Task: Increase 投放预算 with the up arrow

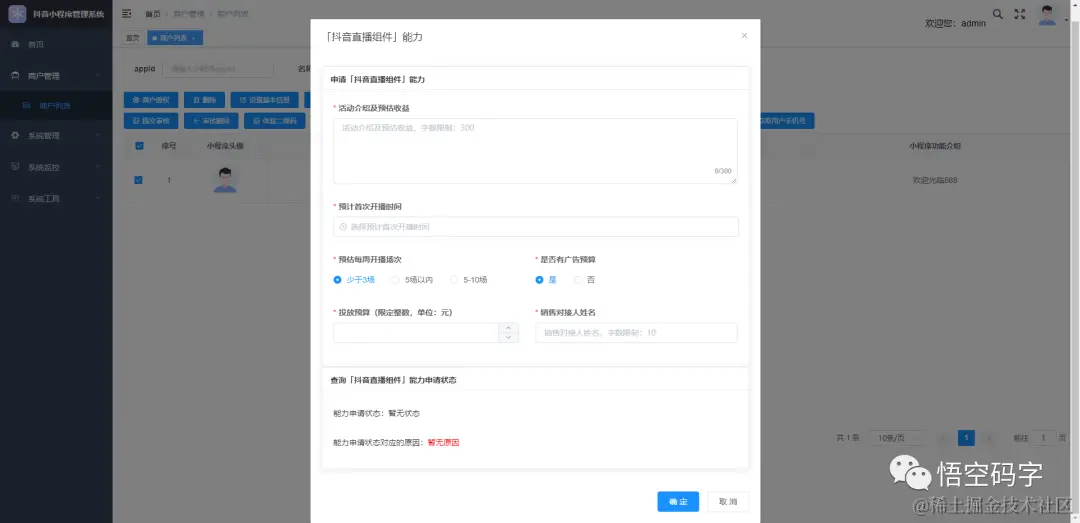Action: click(508, 328)
